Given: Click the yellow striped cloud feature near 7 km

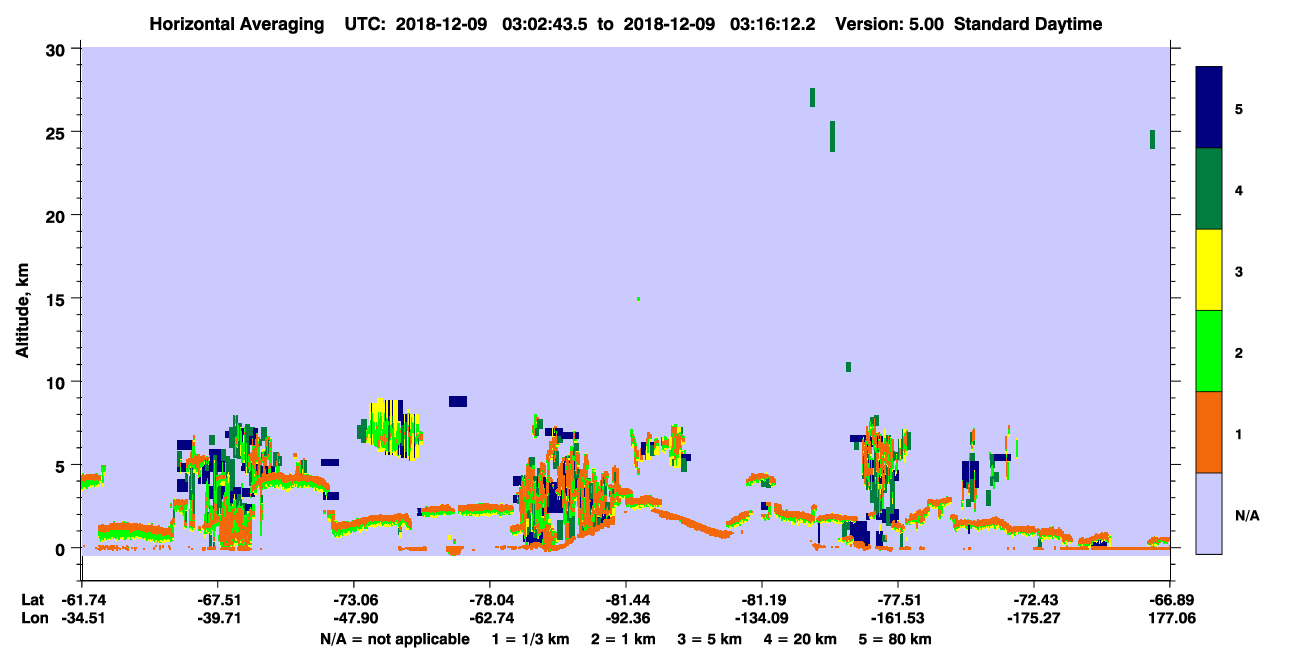Looking at the screenshot, I should pyautogui.click(x=391, y=429).
